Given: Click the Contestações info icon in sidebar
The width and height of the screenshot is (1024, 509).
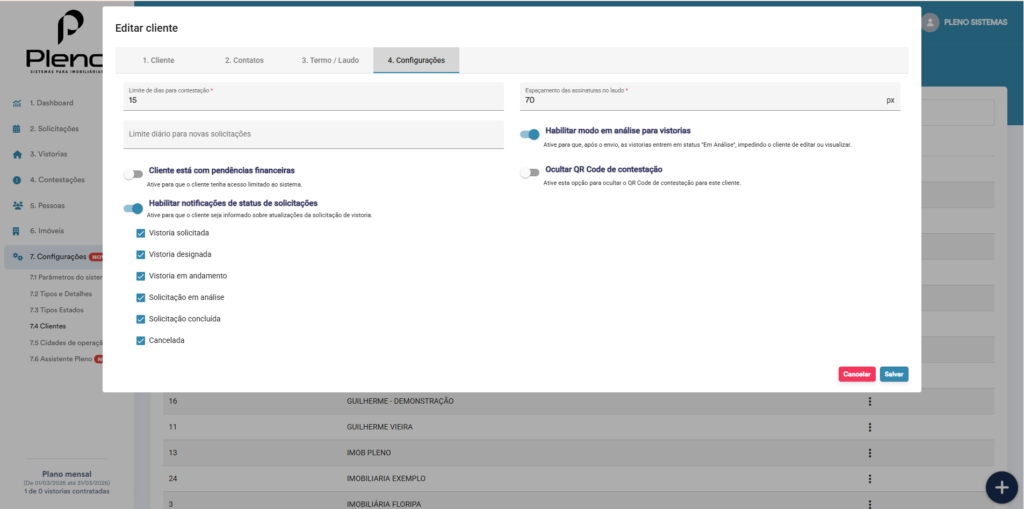Looking at the screenshot, I should pyautogui.click(x=17, y=180).
